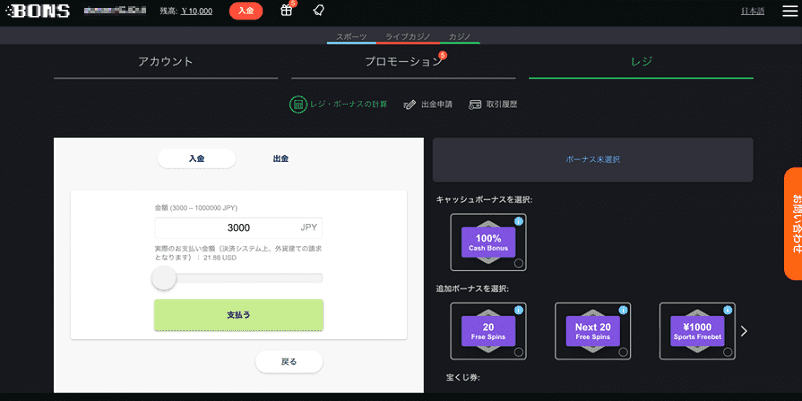The width and height of the screenshot is (802, 401).
Task: Go to the ライブカジノ section
Action: click(408, 37)
